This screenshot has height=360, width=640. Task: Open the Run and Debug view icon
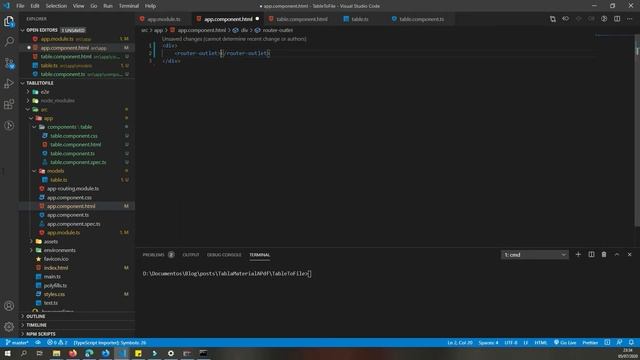(x=9, y=84)
